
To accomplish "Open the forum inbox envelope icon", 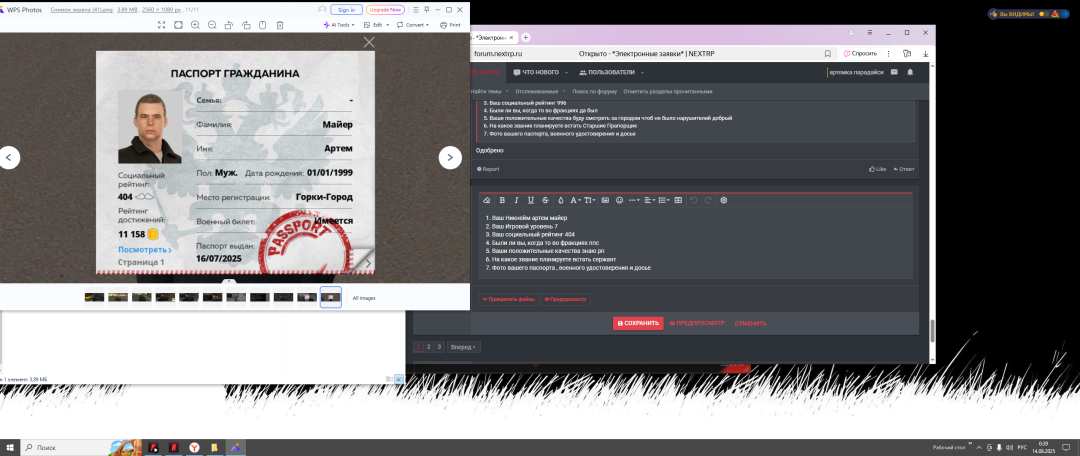I will (x=894, y=72).
